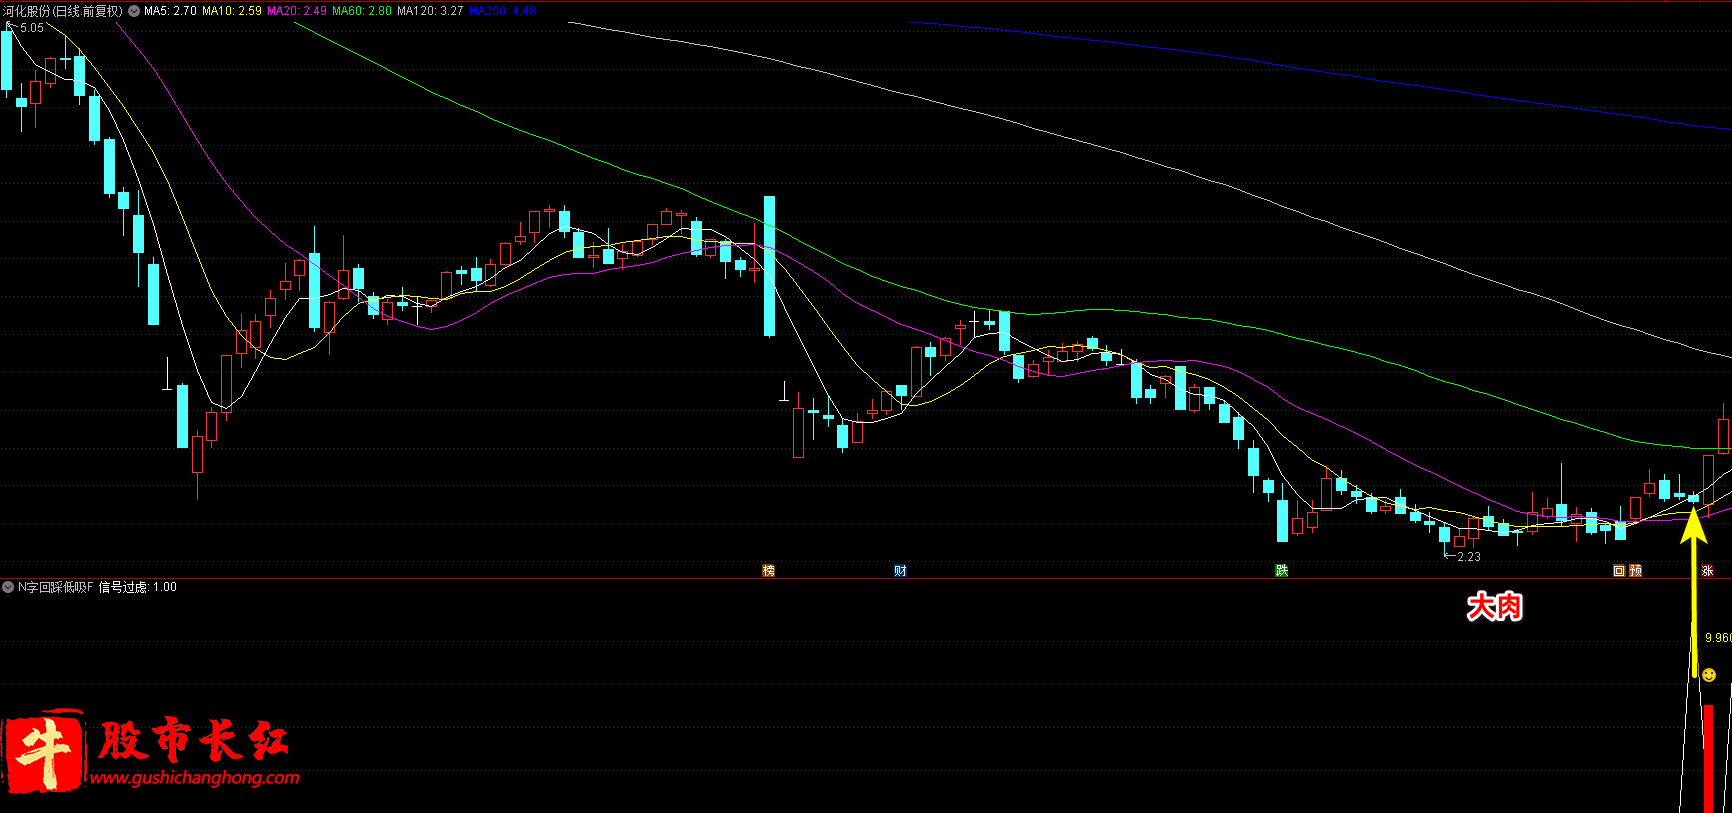Click the red 涨 event marker icon

tap(1707, 571)
